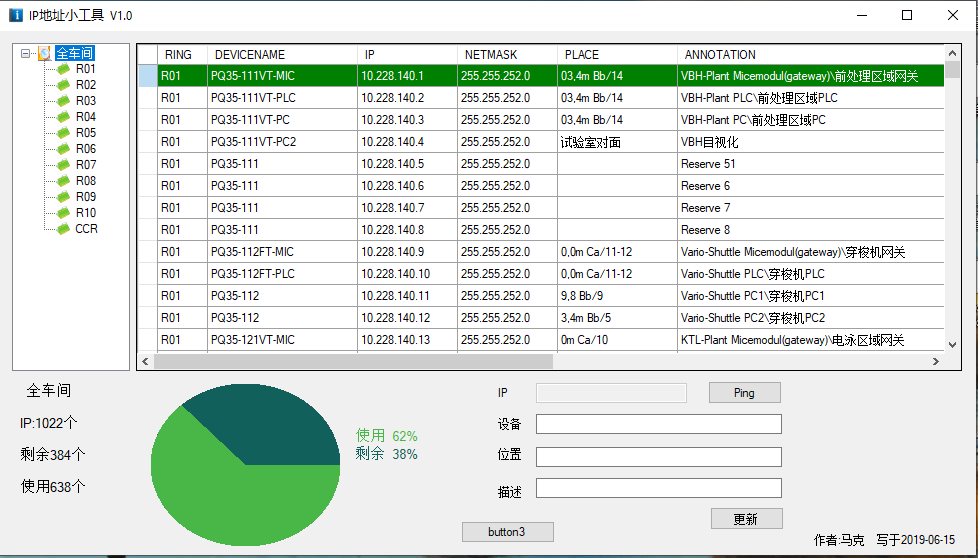Select the Reserve 7 annotation cell
Viewport: 978px width, 558px height.
(x=810, y=208)
